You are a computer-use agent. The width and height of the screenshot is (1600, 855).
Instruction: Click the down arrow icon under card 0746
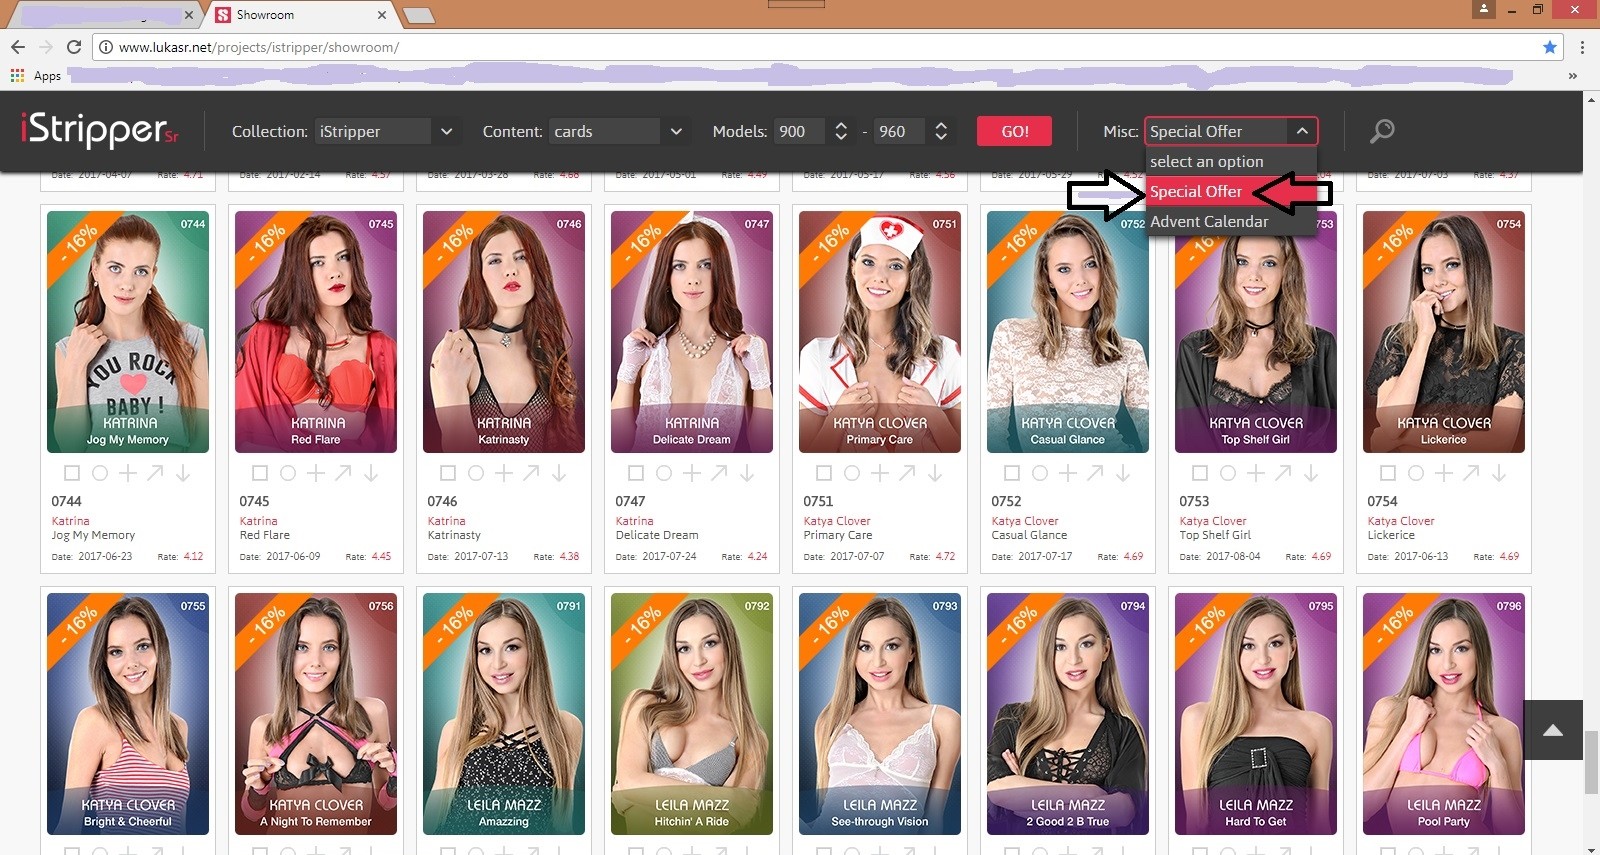click(559, 473)
